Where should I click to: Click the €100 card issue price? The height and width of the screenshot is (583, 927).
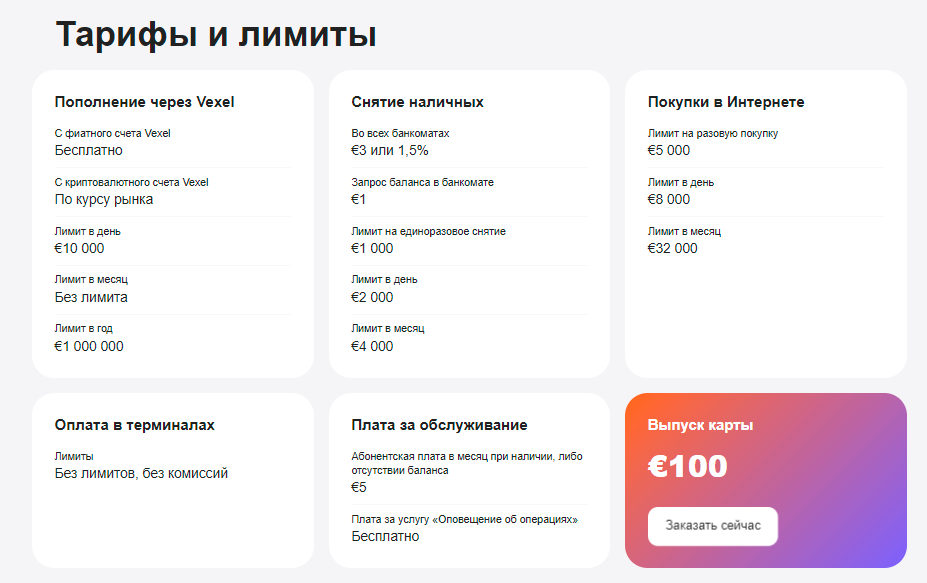687,467
